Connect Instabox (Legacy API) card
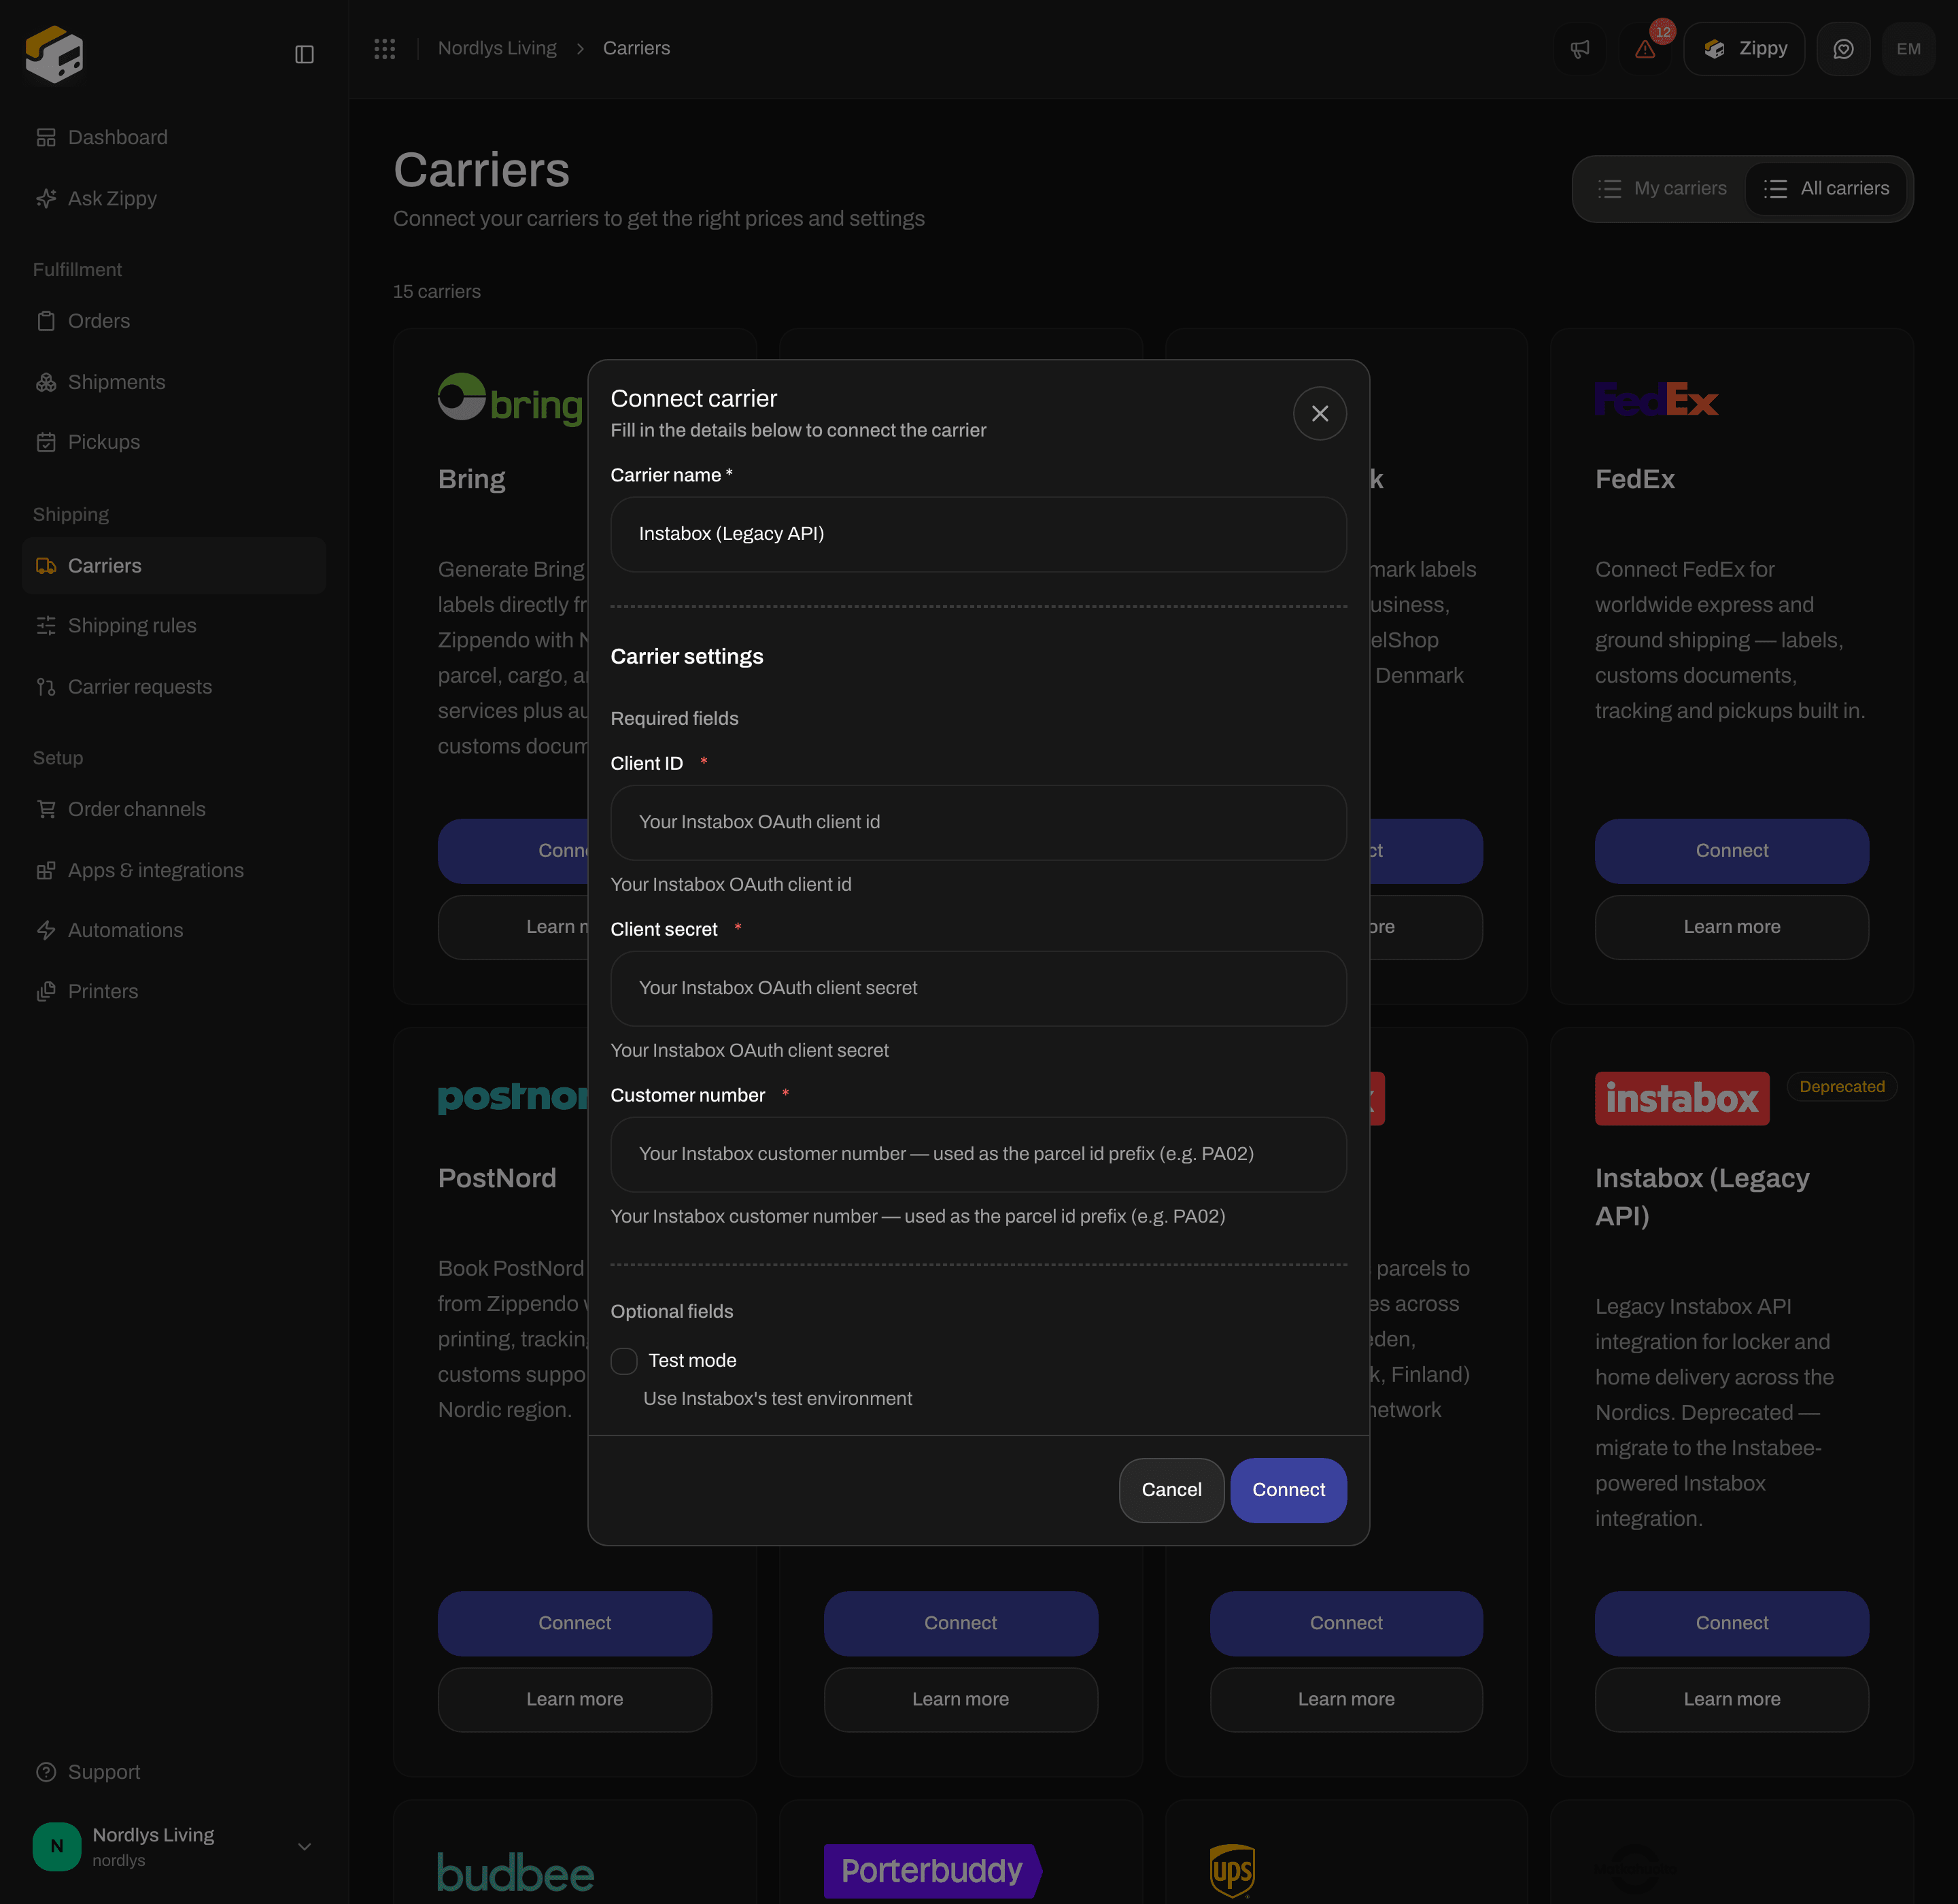 click(1731, 1623)
